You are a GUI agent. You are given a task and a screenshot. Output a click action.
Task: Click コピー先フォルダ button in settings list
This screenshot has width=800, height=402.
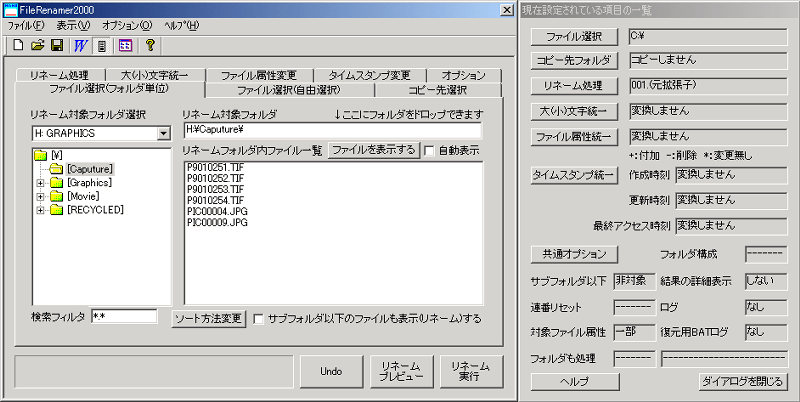coord(574,61)
